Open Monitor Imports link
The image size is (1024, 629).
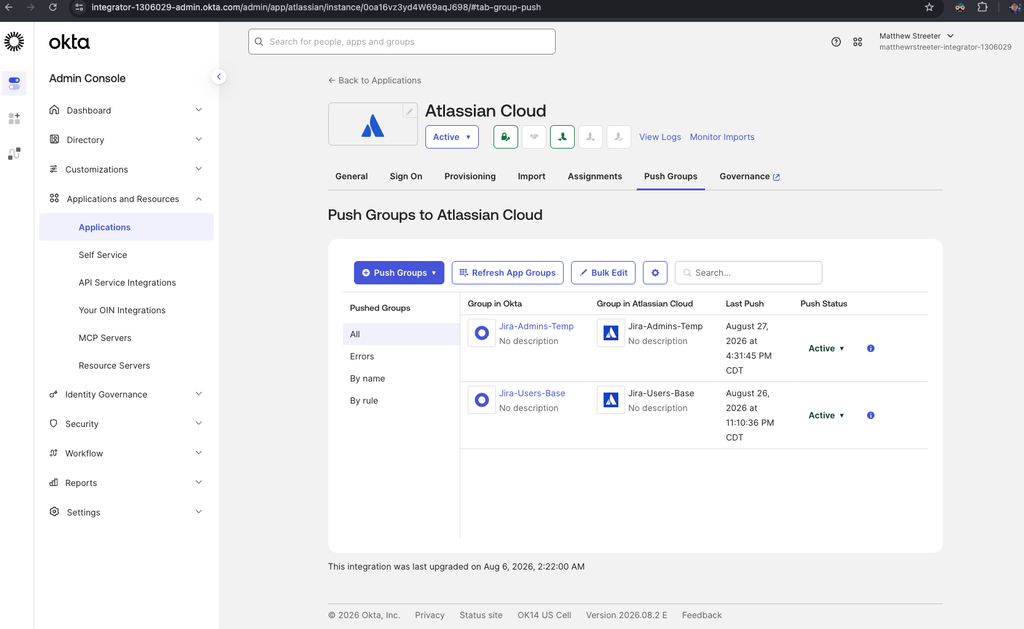tap(722, 137)
